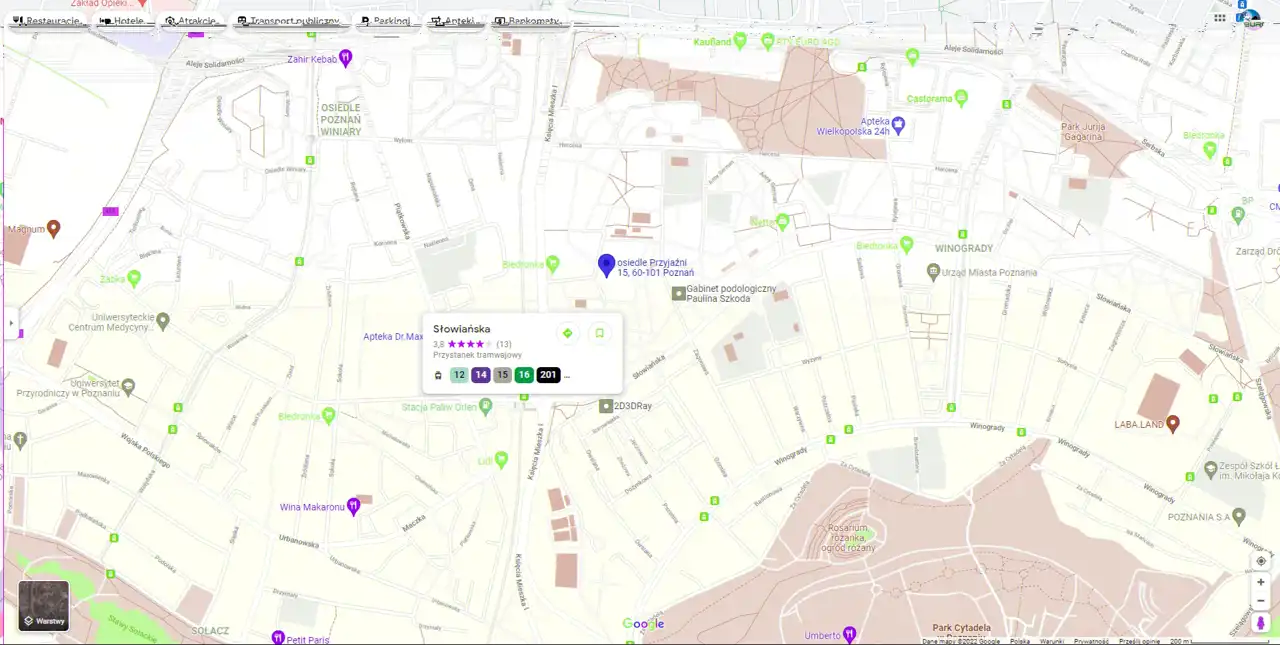The height and width of the screenshot is (645, 1280).
Task: Select tram line 15 badge
Action: tap(502, 375)
